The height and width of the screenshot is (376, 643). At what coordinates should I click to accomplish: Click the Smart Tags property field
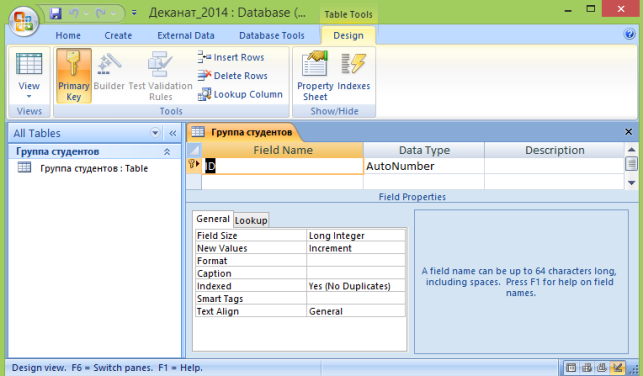[x=356, y=299]
